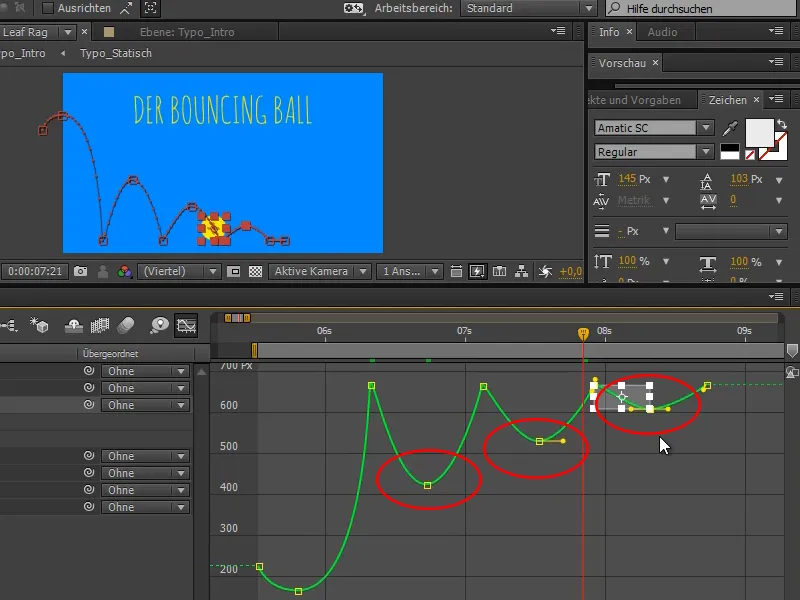This screenshot has height=600, width=800.
Task: Open the 1 Ans... view layout dropdown
Action: click(410, 271)
